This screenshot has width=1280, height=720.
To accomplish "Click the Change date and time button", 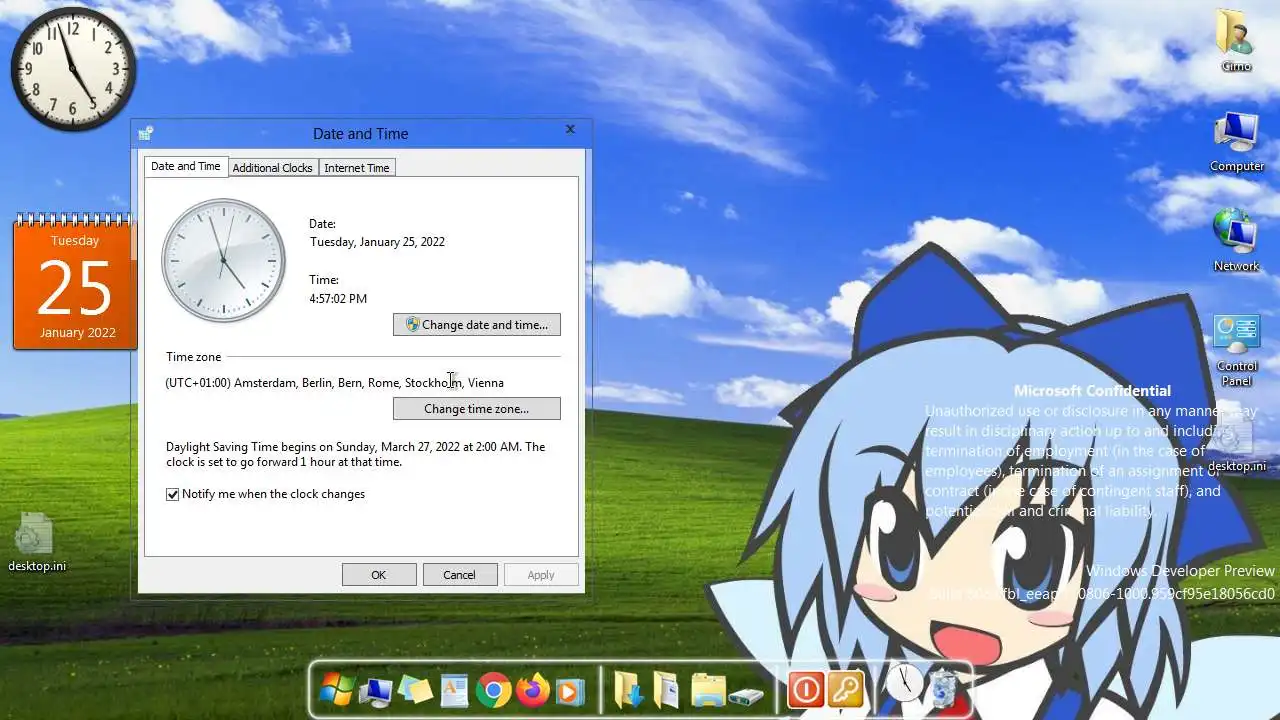I will point(477,325).
